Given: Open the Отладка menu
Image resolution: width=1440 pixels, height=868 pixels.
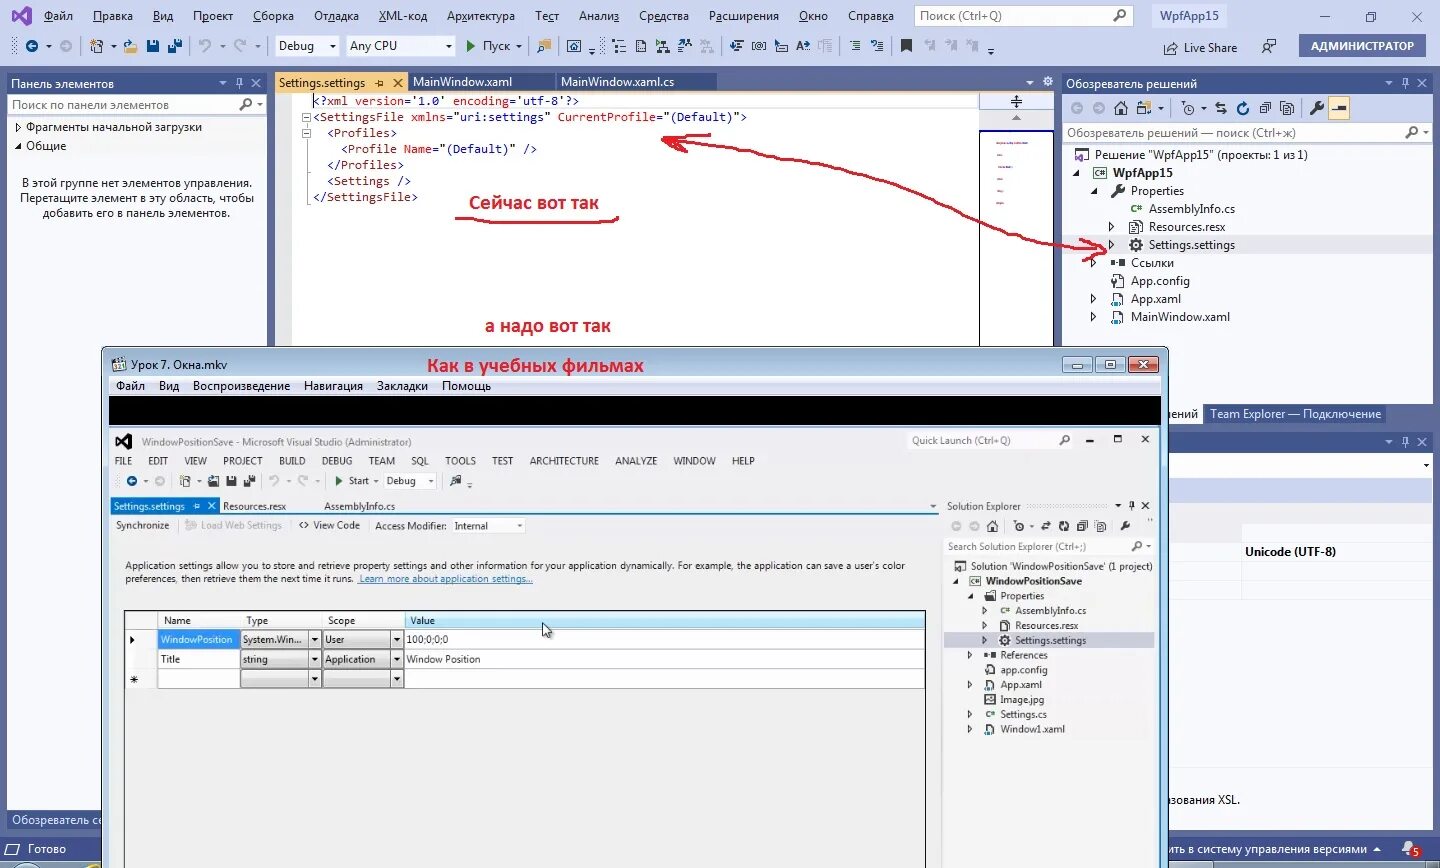Looking at the screenshot, I should (336, 16).
